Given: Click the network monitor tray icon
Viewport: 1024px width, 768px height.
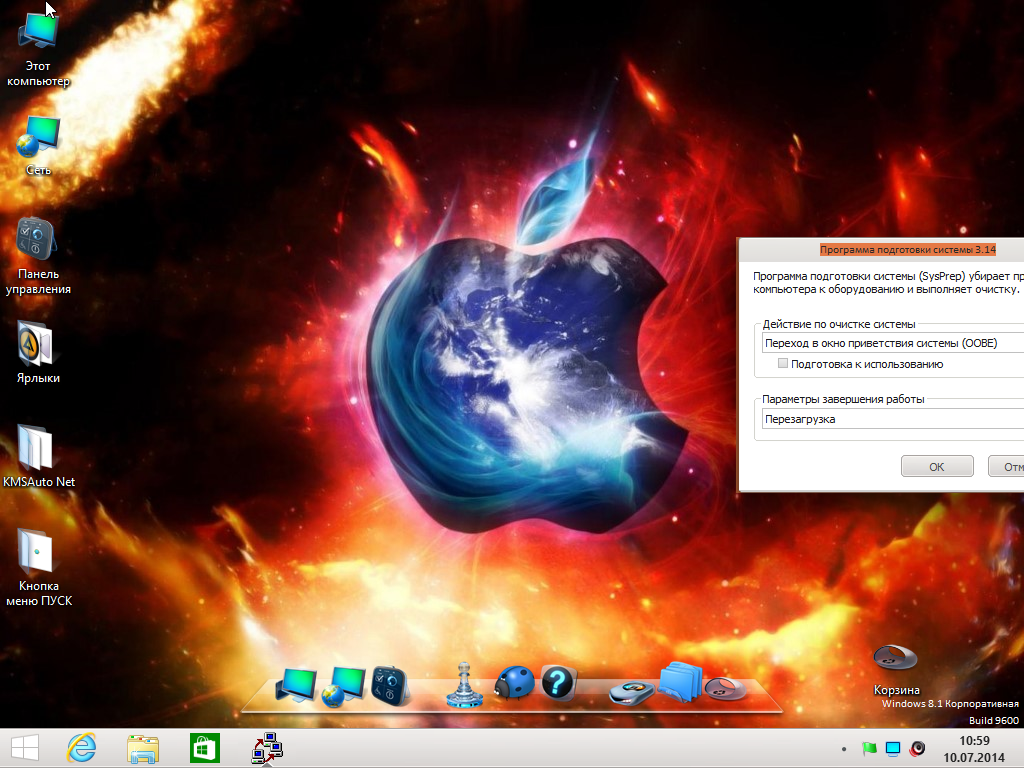Looking at the screenshot, I should [893, 748].
